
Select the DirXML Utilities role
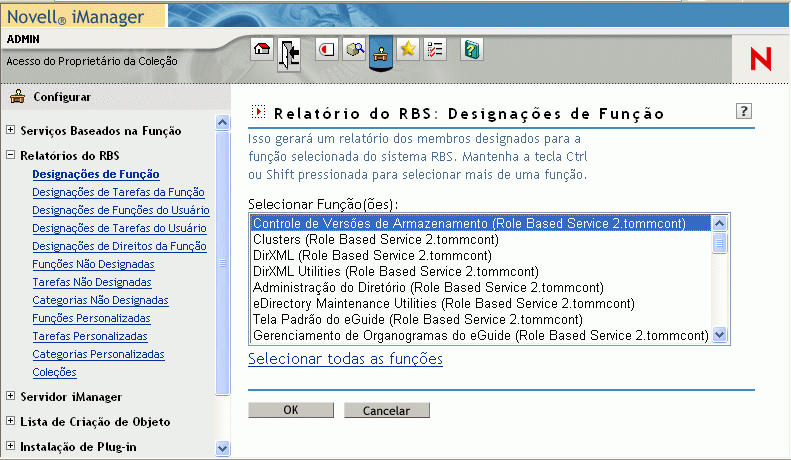(481, 271)
